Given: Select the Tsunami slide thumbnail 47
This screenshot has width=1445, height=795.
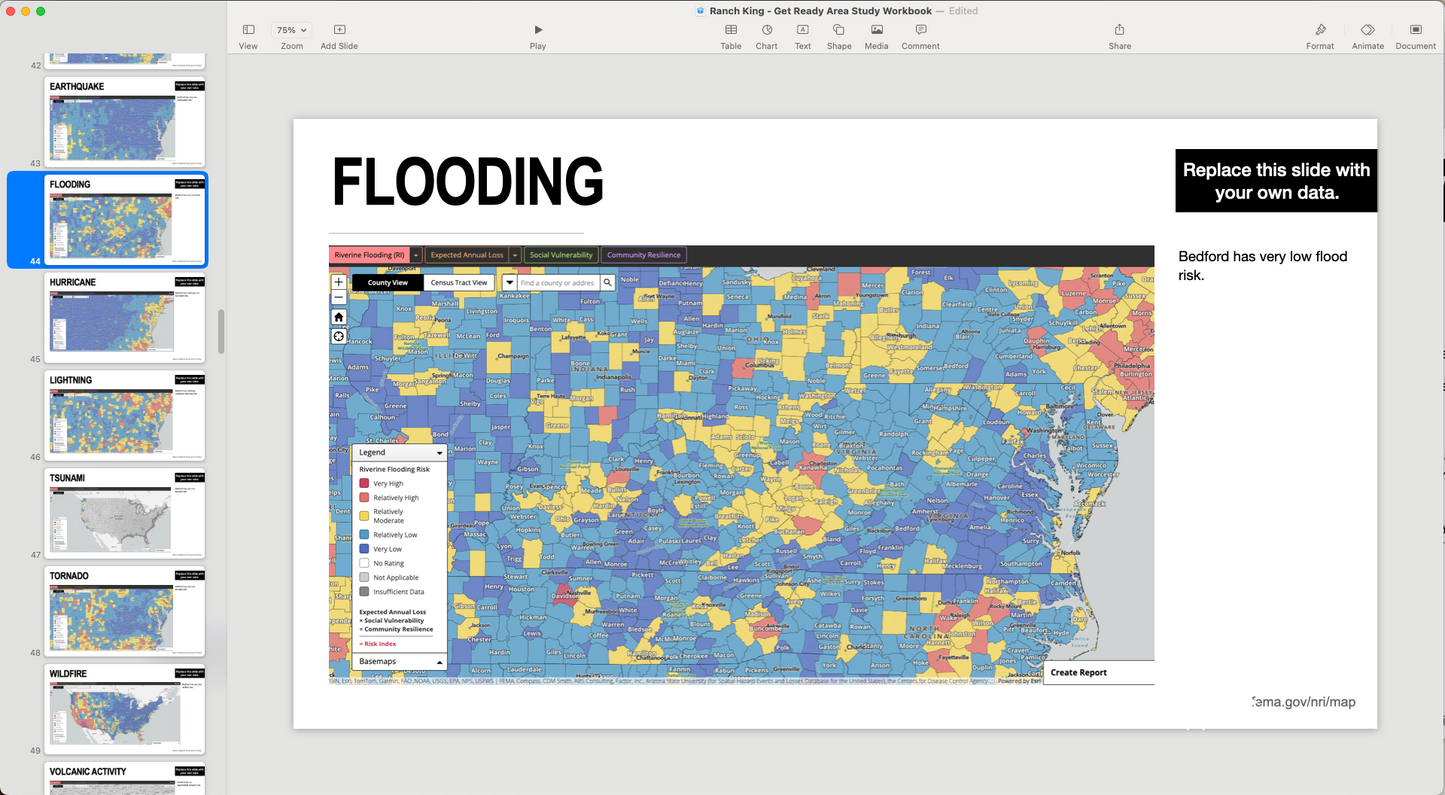Looking at the screenshot, I should coord(125,513).
